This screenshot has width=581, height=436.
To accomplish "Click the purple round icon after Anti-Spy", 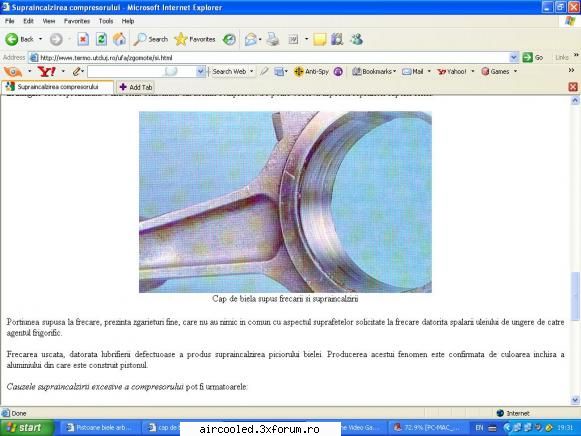I will 338,71.
